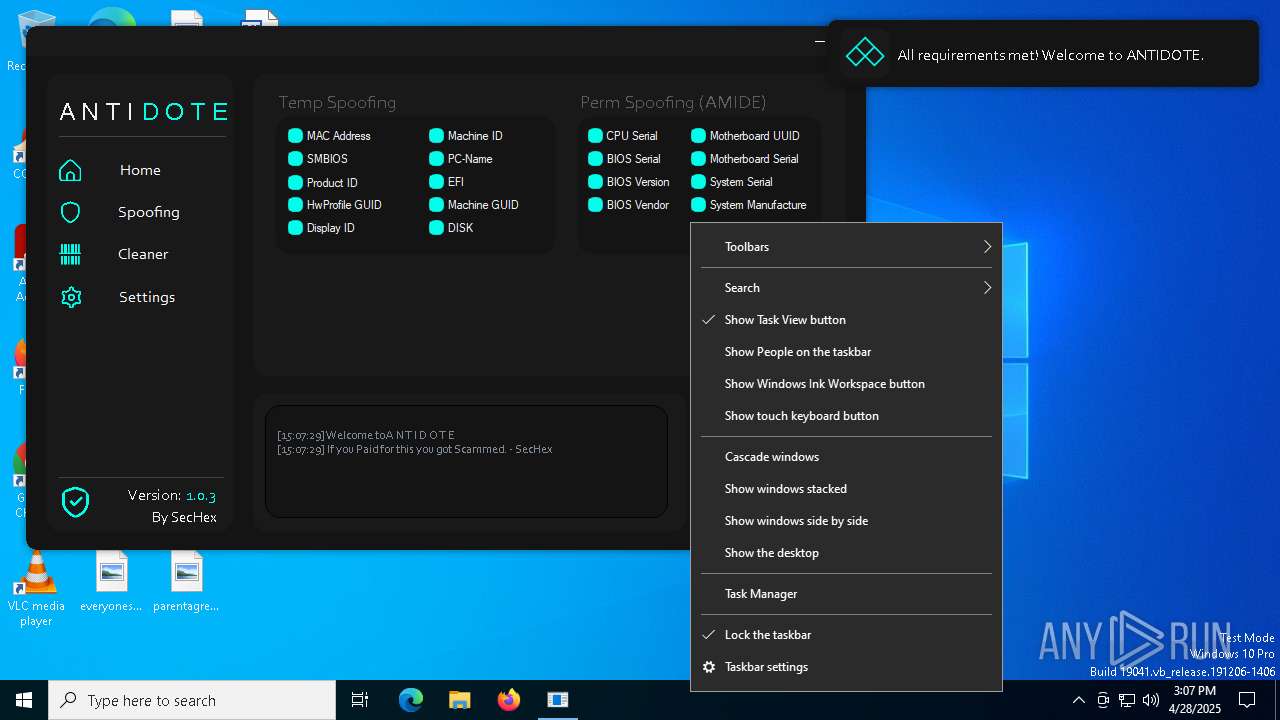Click the network tray icon
Screen dimensions: 1280x720
click(x=1126, y=700)
